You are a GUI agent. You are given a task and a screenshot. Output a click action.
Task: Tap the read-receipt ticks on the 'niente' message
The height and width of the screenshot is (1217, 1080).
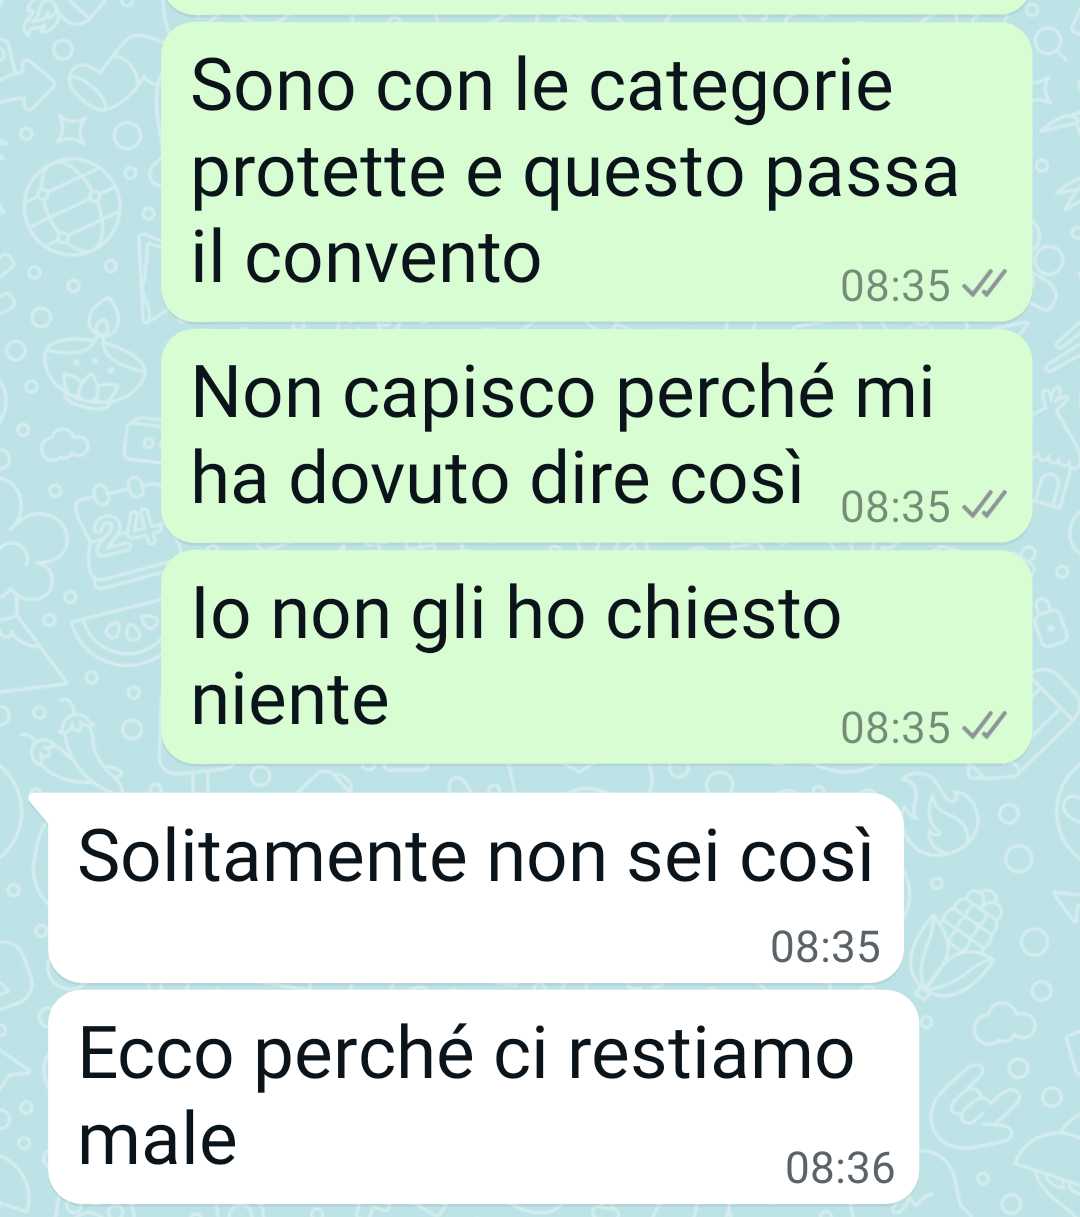point(982,727)
